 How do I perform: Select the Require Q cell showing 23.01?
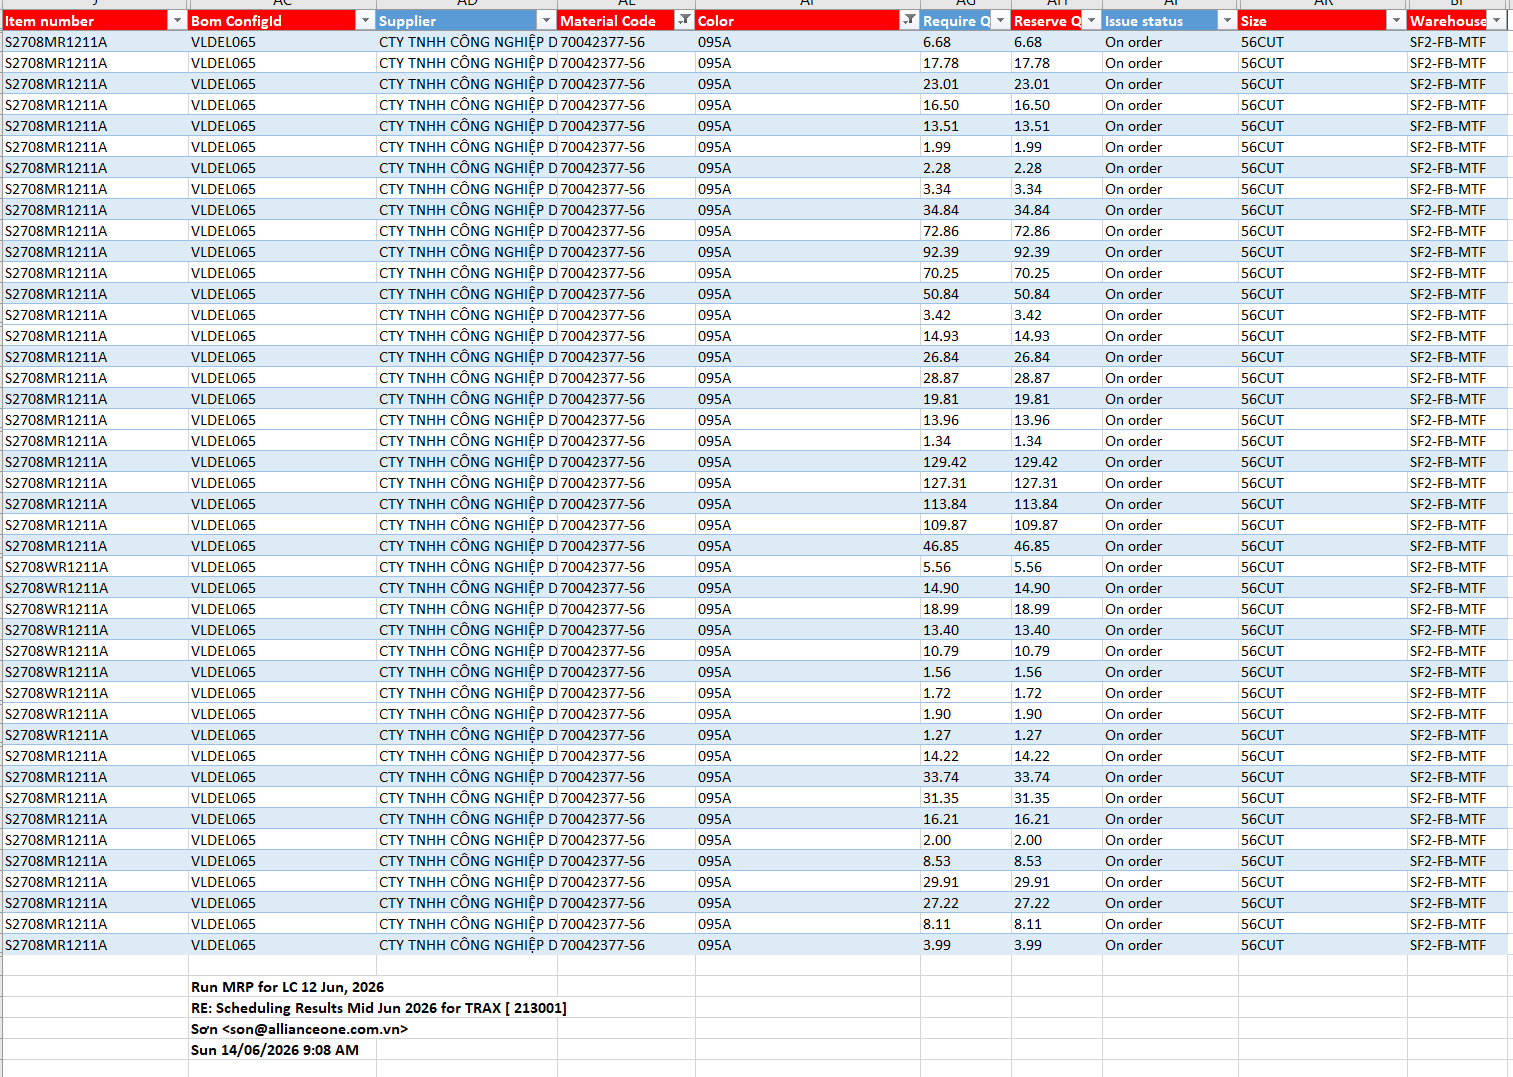point(965,84)
